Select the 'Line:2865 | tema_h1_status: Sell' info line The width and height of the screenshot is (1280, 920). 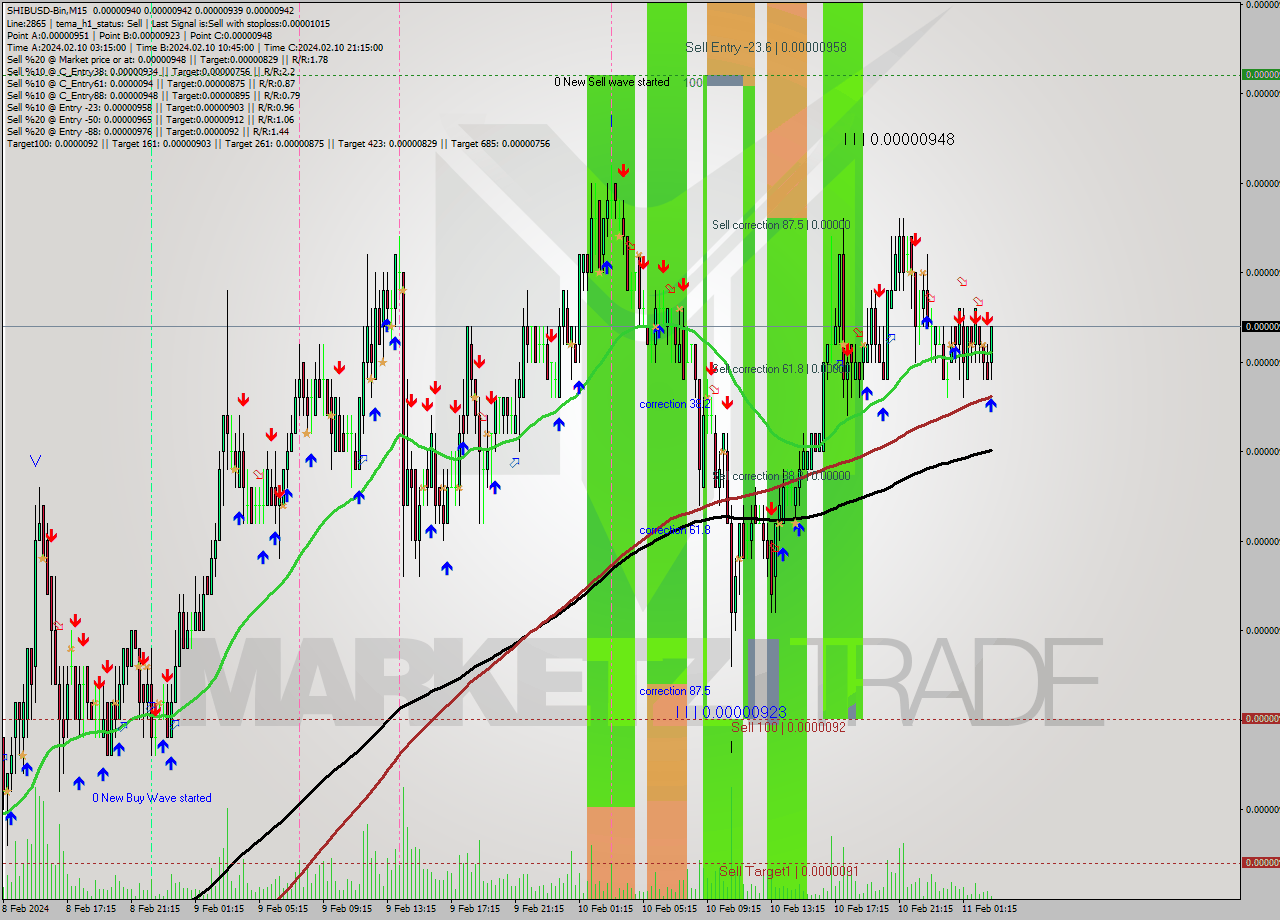point(168,23)
